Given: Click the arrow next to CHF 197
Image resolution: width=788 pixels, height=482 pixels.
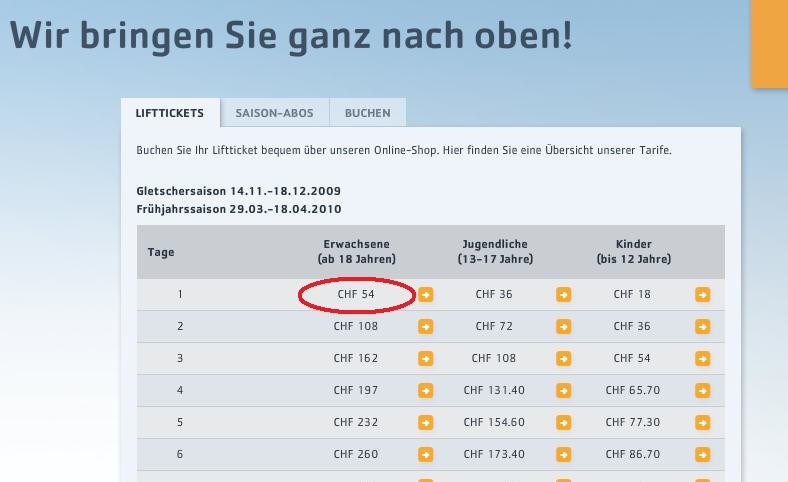Looking at the screenshot, I should pyautogui.click(x=426, y=391).
